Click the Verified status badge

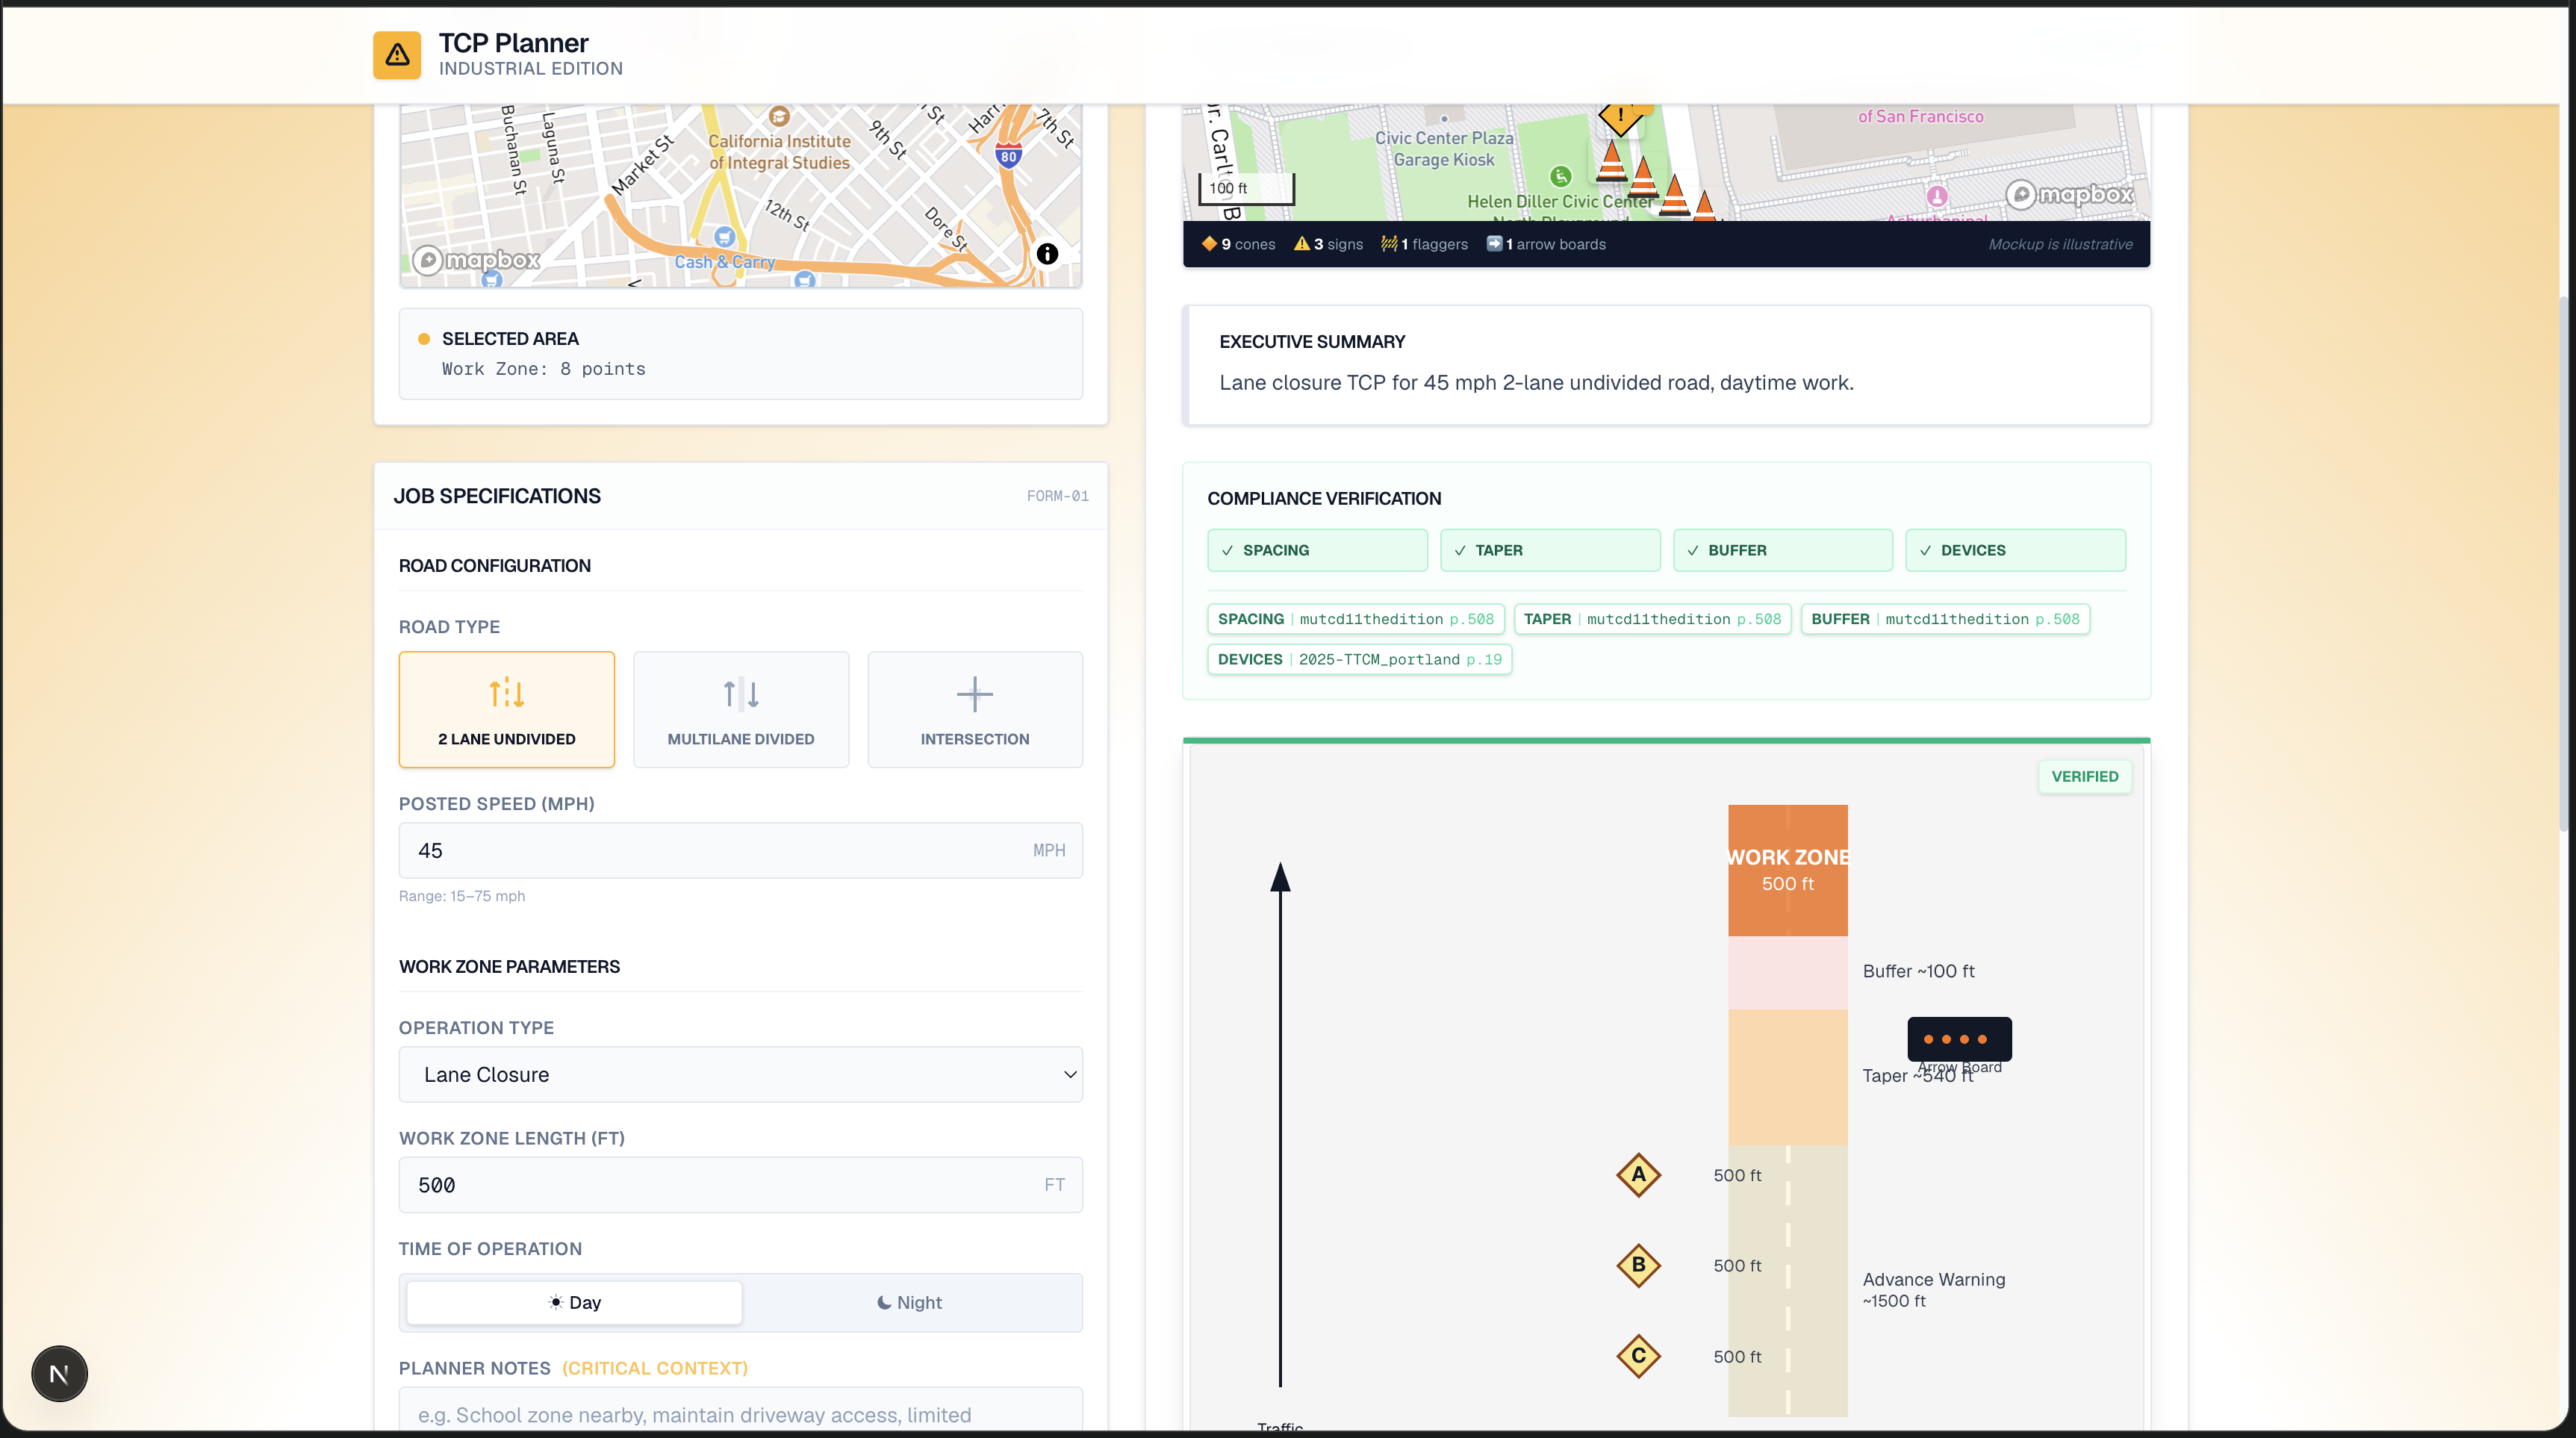pos(2084,776)
